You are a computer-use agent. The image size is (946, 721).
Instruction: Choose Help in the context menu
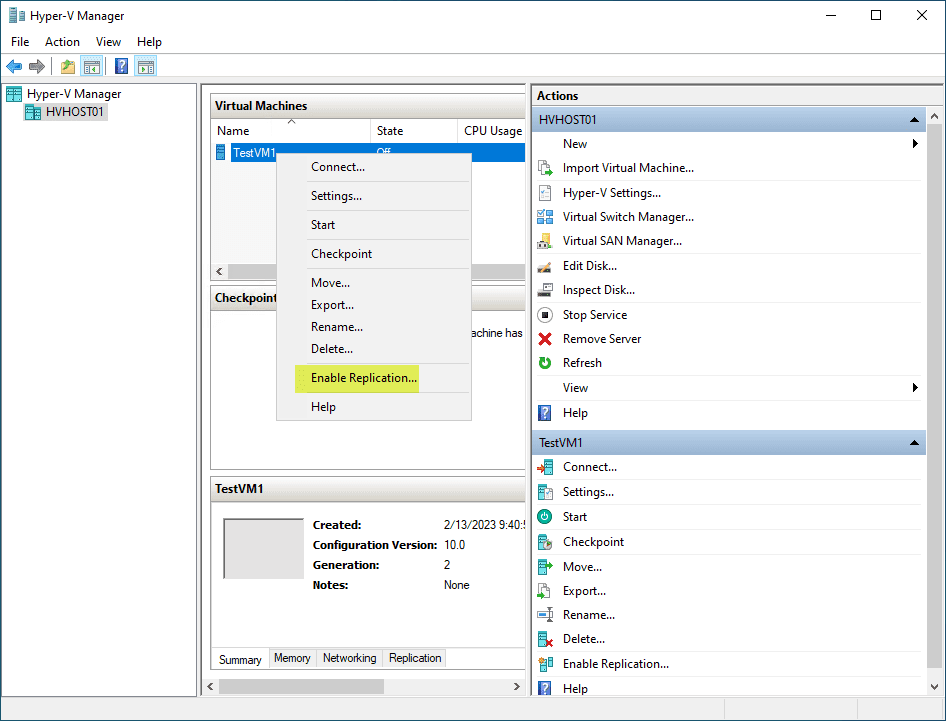(373, 407)
